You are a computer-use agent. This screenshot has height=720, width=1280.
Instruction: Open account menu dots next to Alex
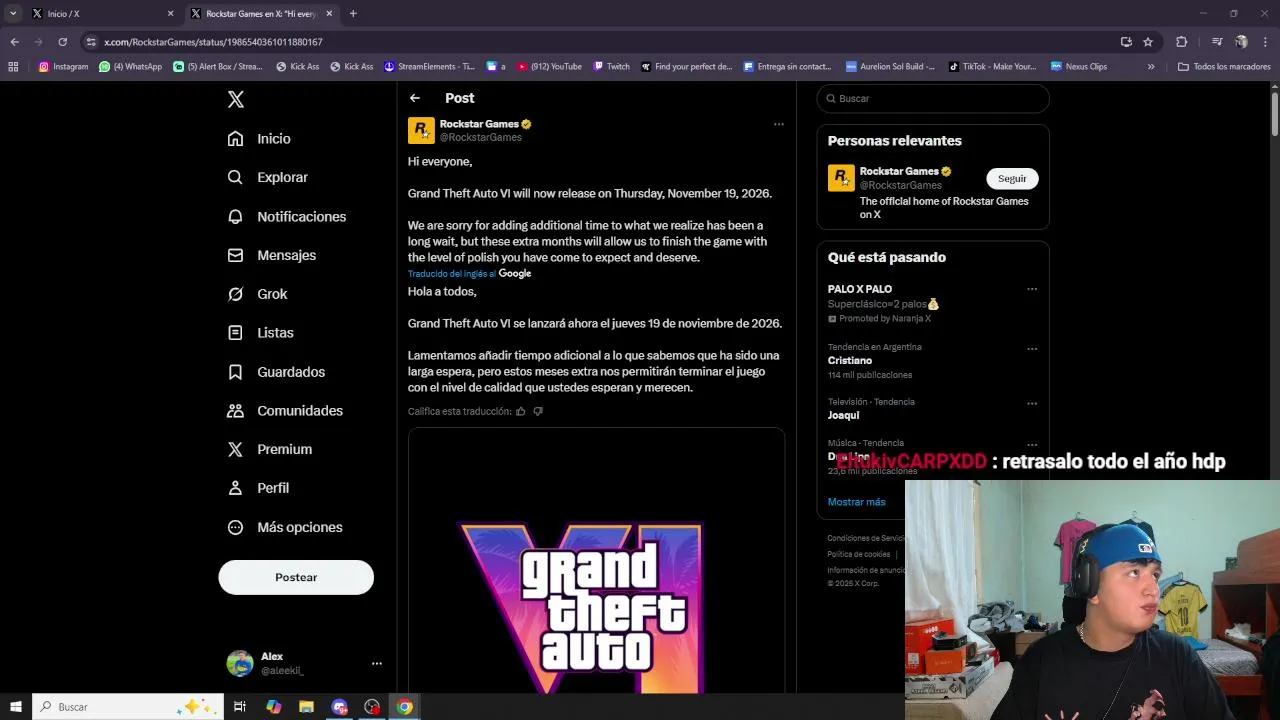377,663
